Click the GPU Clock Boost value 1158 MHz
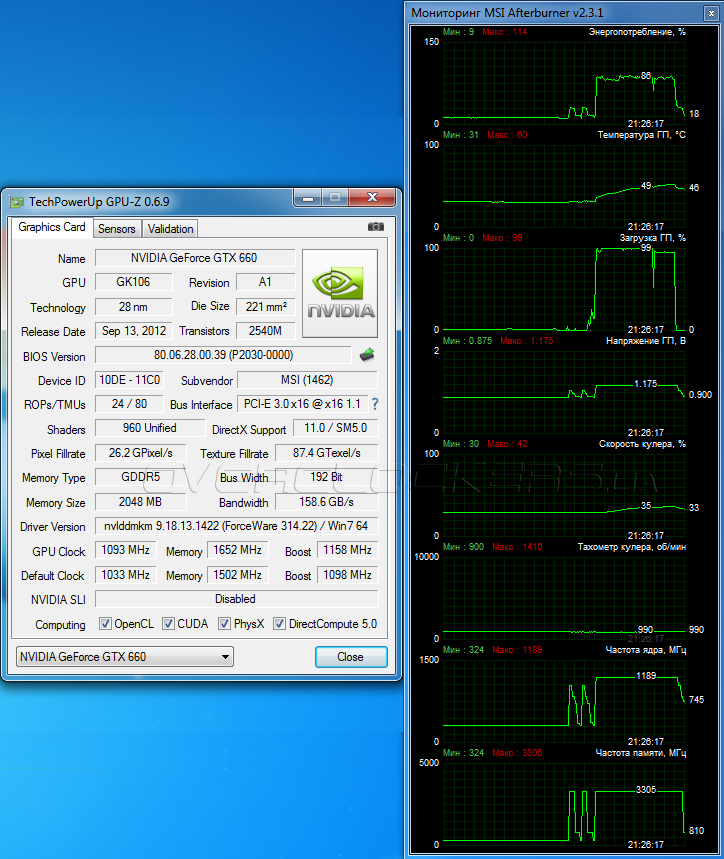The image size is (724, 859). 348,550
